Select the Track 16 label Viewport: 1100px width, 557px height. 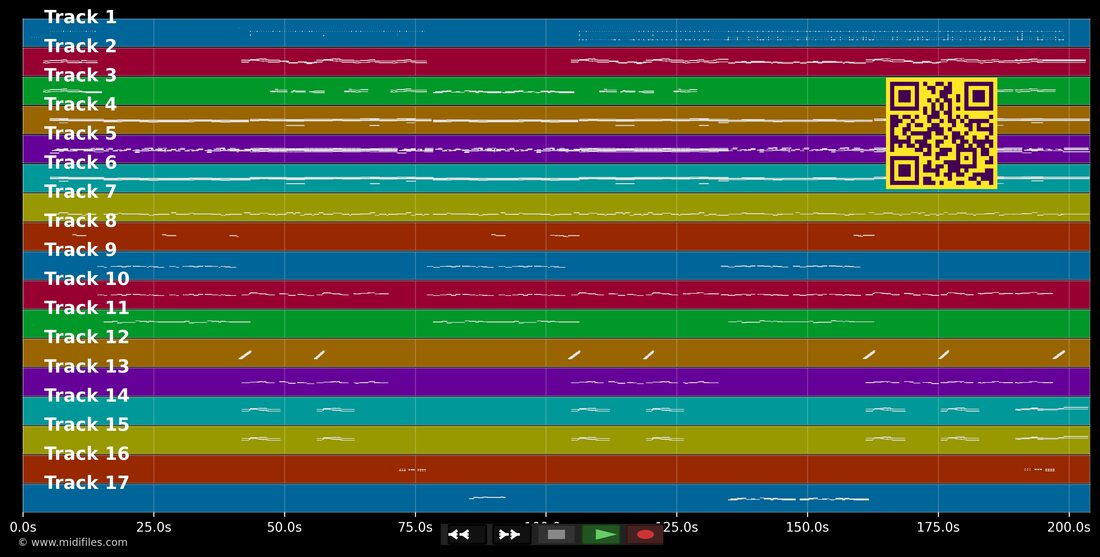87,454
